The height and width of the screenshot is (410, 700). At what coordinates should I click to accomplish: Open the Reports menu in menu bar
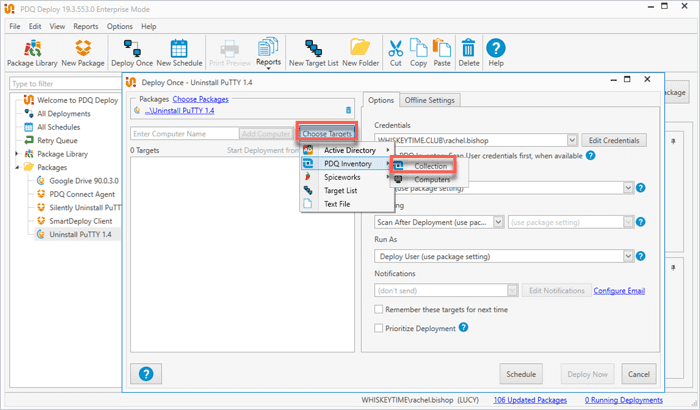point(86,26)
